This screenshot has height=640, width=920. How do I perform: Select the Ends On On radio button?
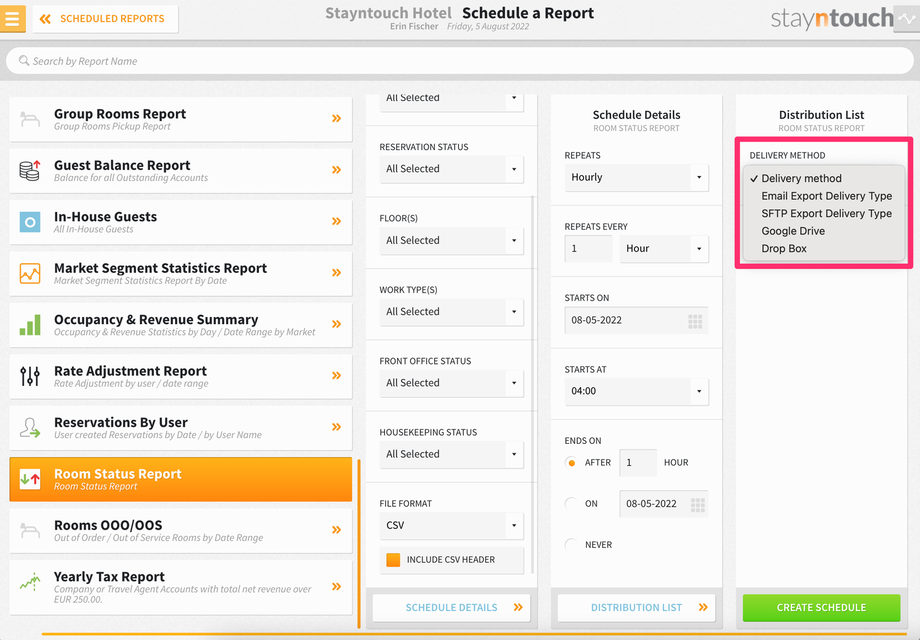pos(571,504)
